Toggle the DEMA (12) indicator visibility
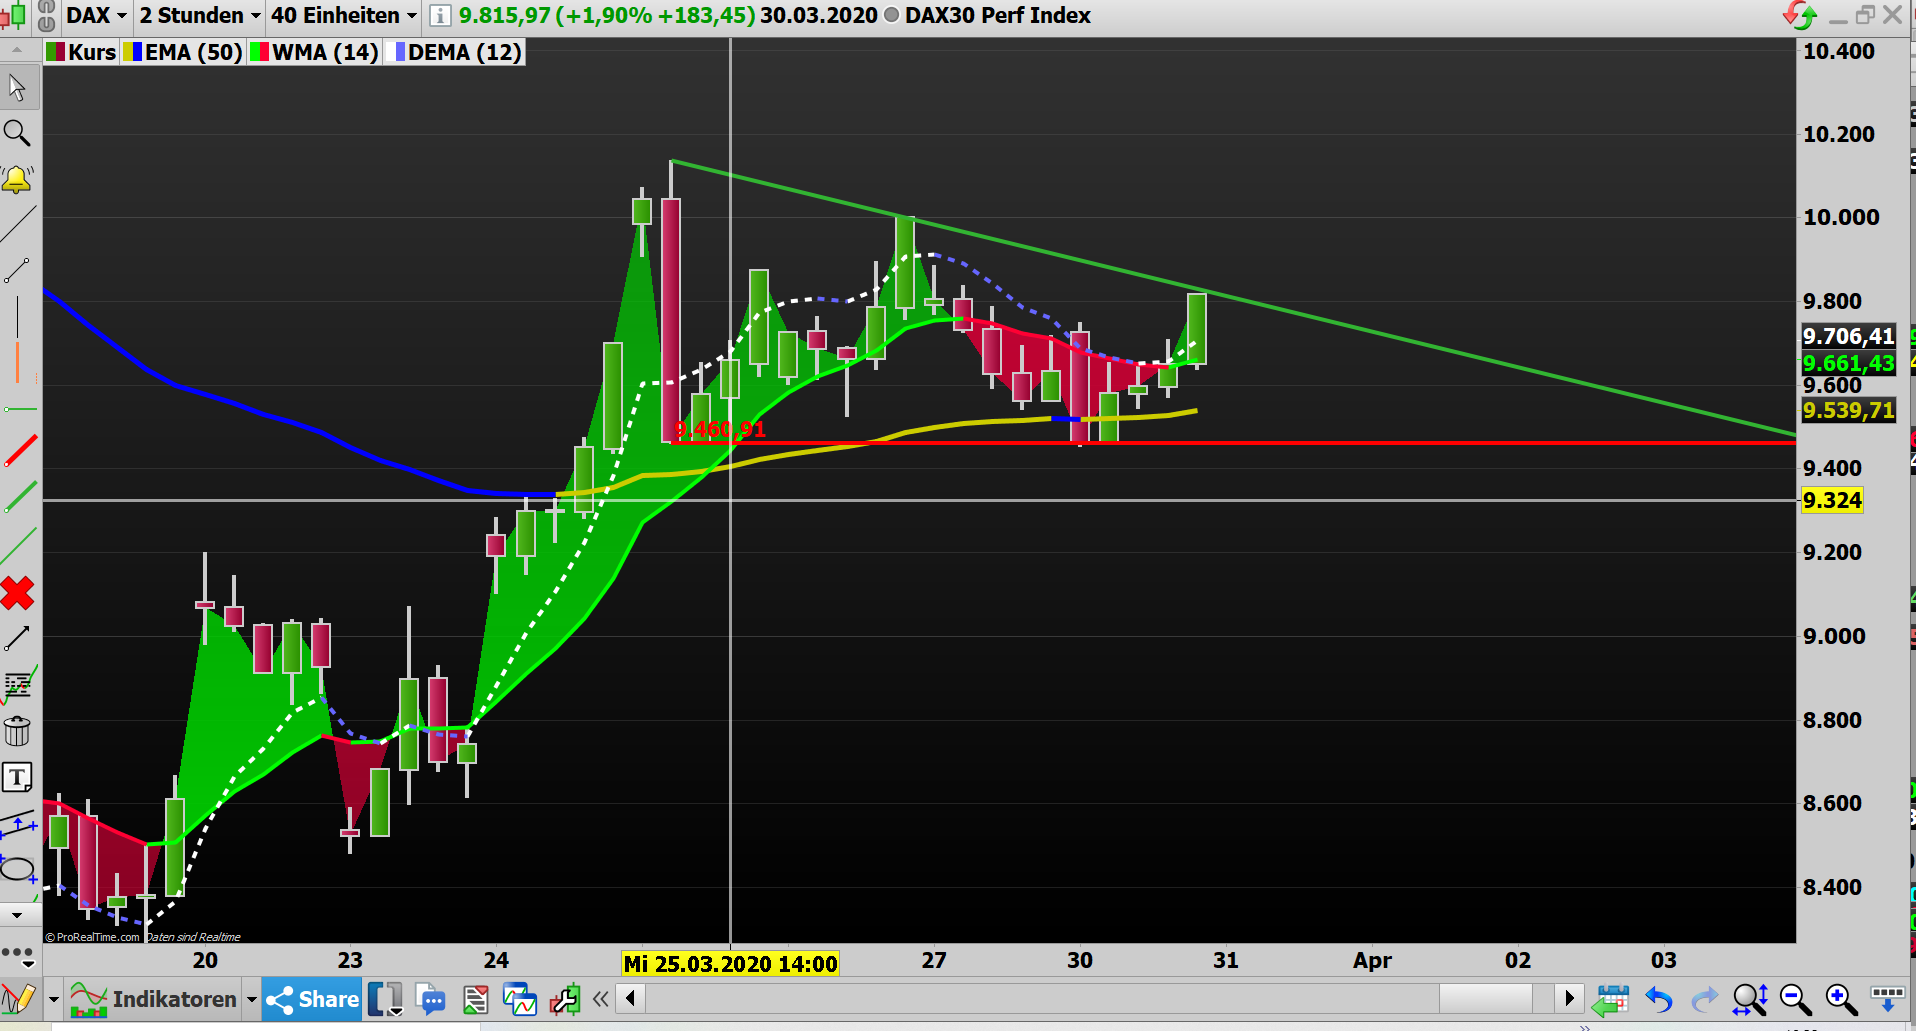Image resolution: width=1916 pixels, height=1031 pixels. (453, 52)
